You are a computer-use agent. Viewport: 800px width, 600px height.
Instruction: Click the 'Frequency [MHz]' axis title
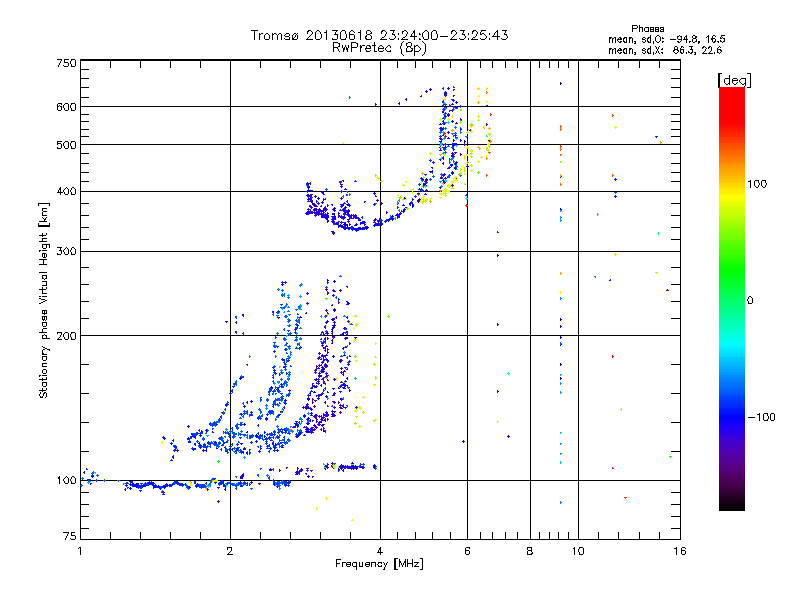(x=379, y=564)
